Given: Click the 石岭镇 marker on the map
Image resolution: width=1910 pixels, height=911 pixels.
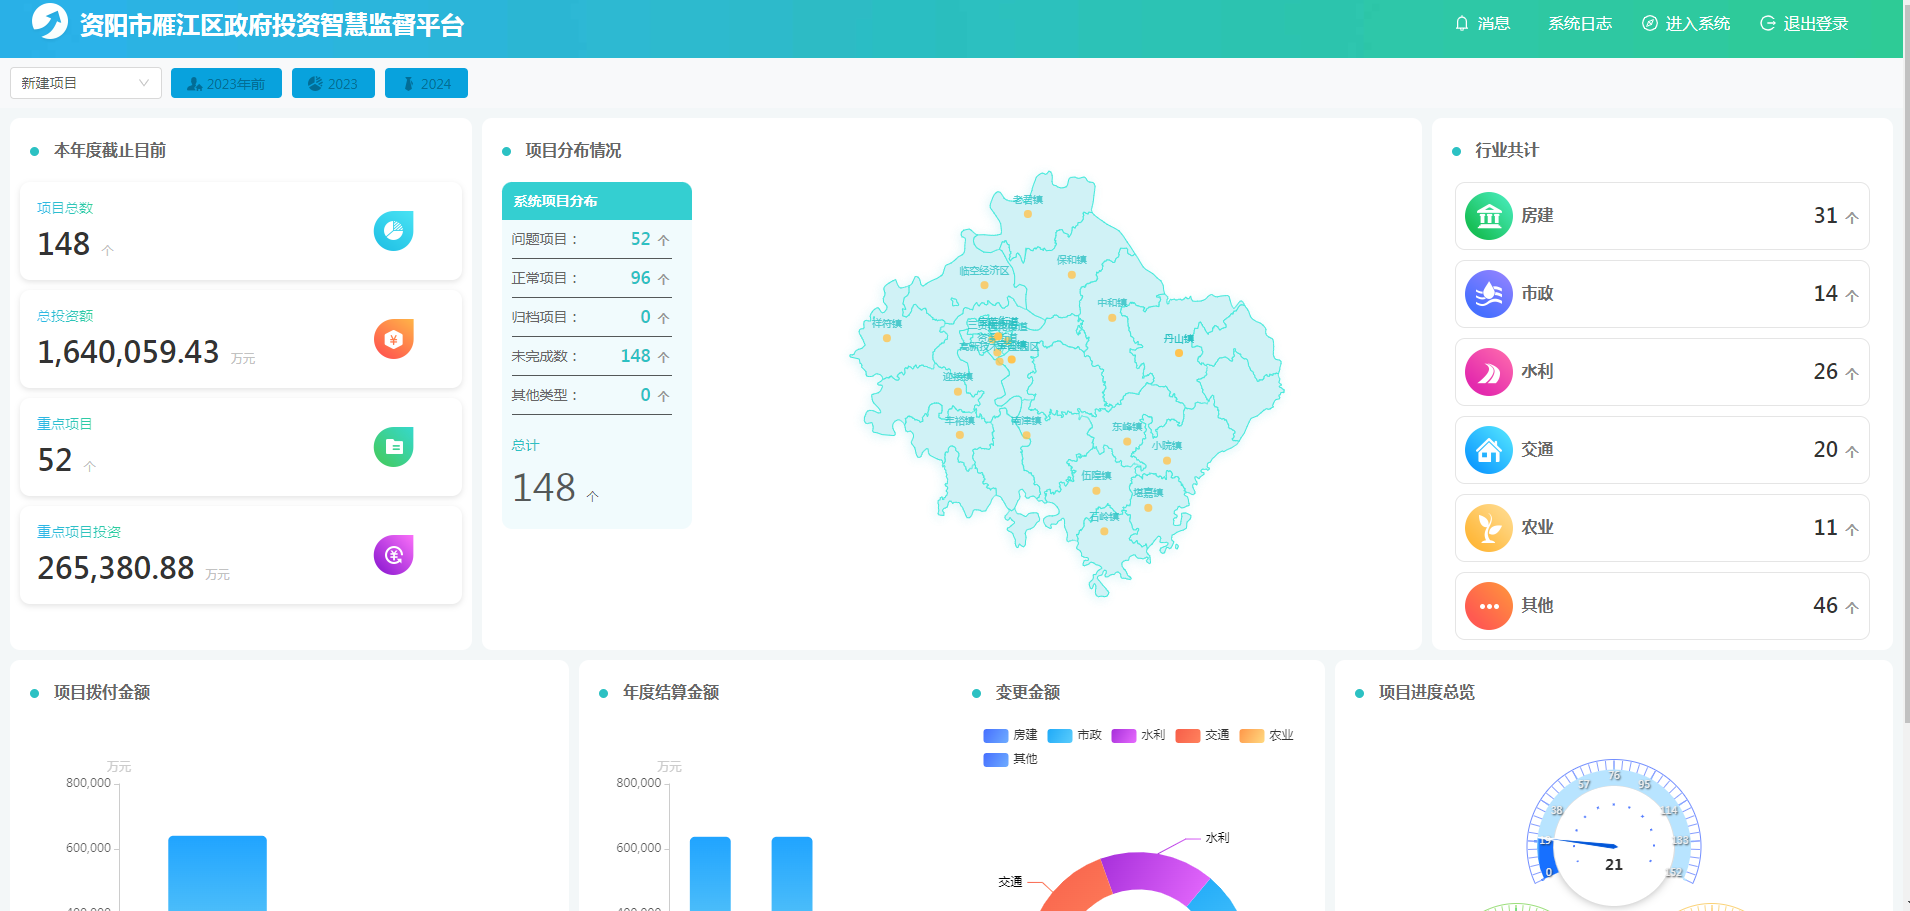Looking at the screenshot, I should coord(1105,531).
